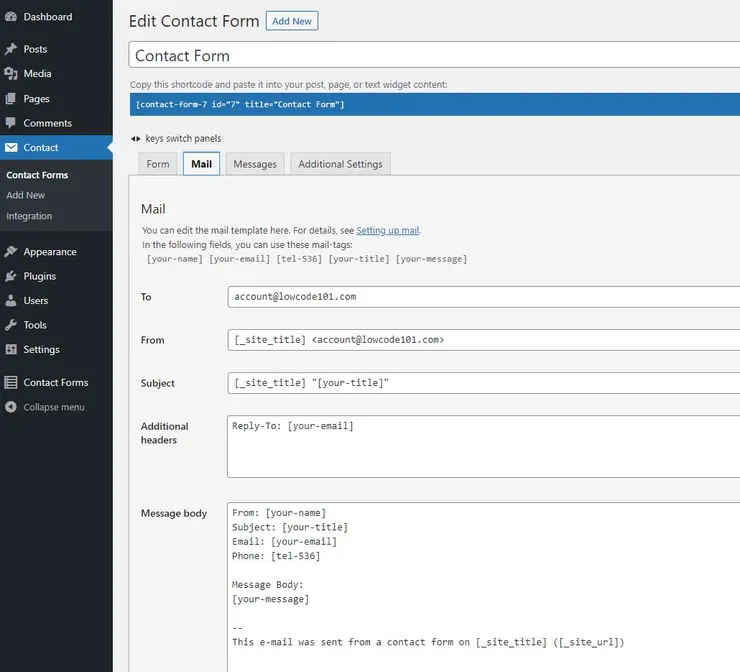Switch to the Form tab
This screenshot has height=672, width=740.
158,164
